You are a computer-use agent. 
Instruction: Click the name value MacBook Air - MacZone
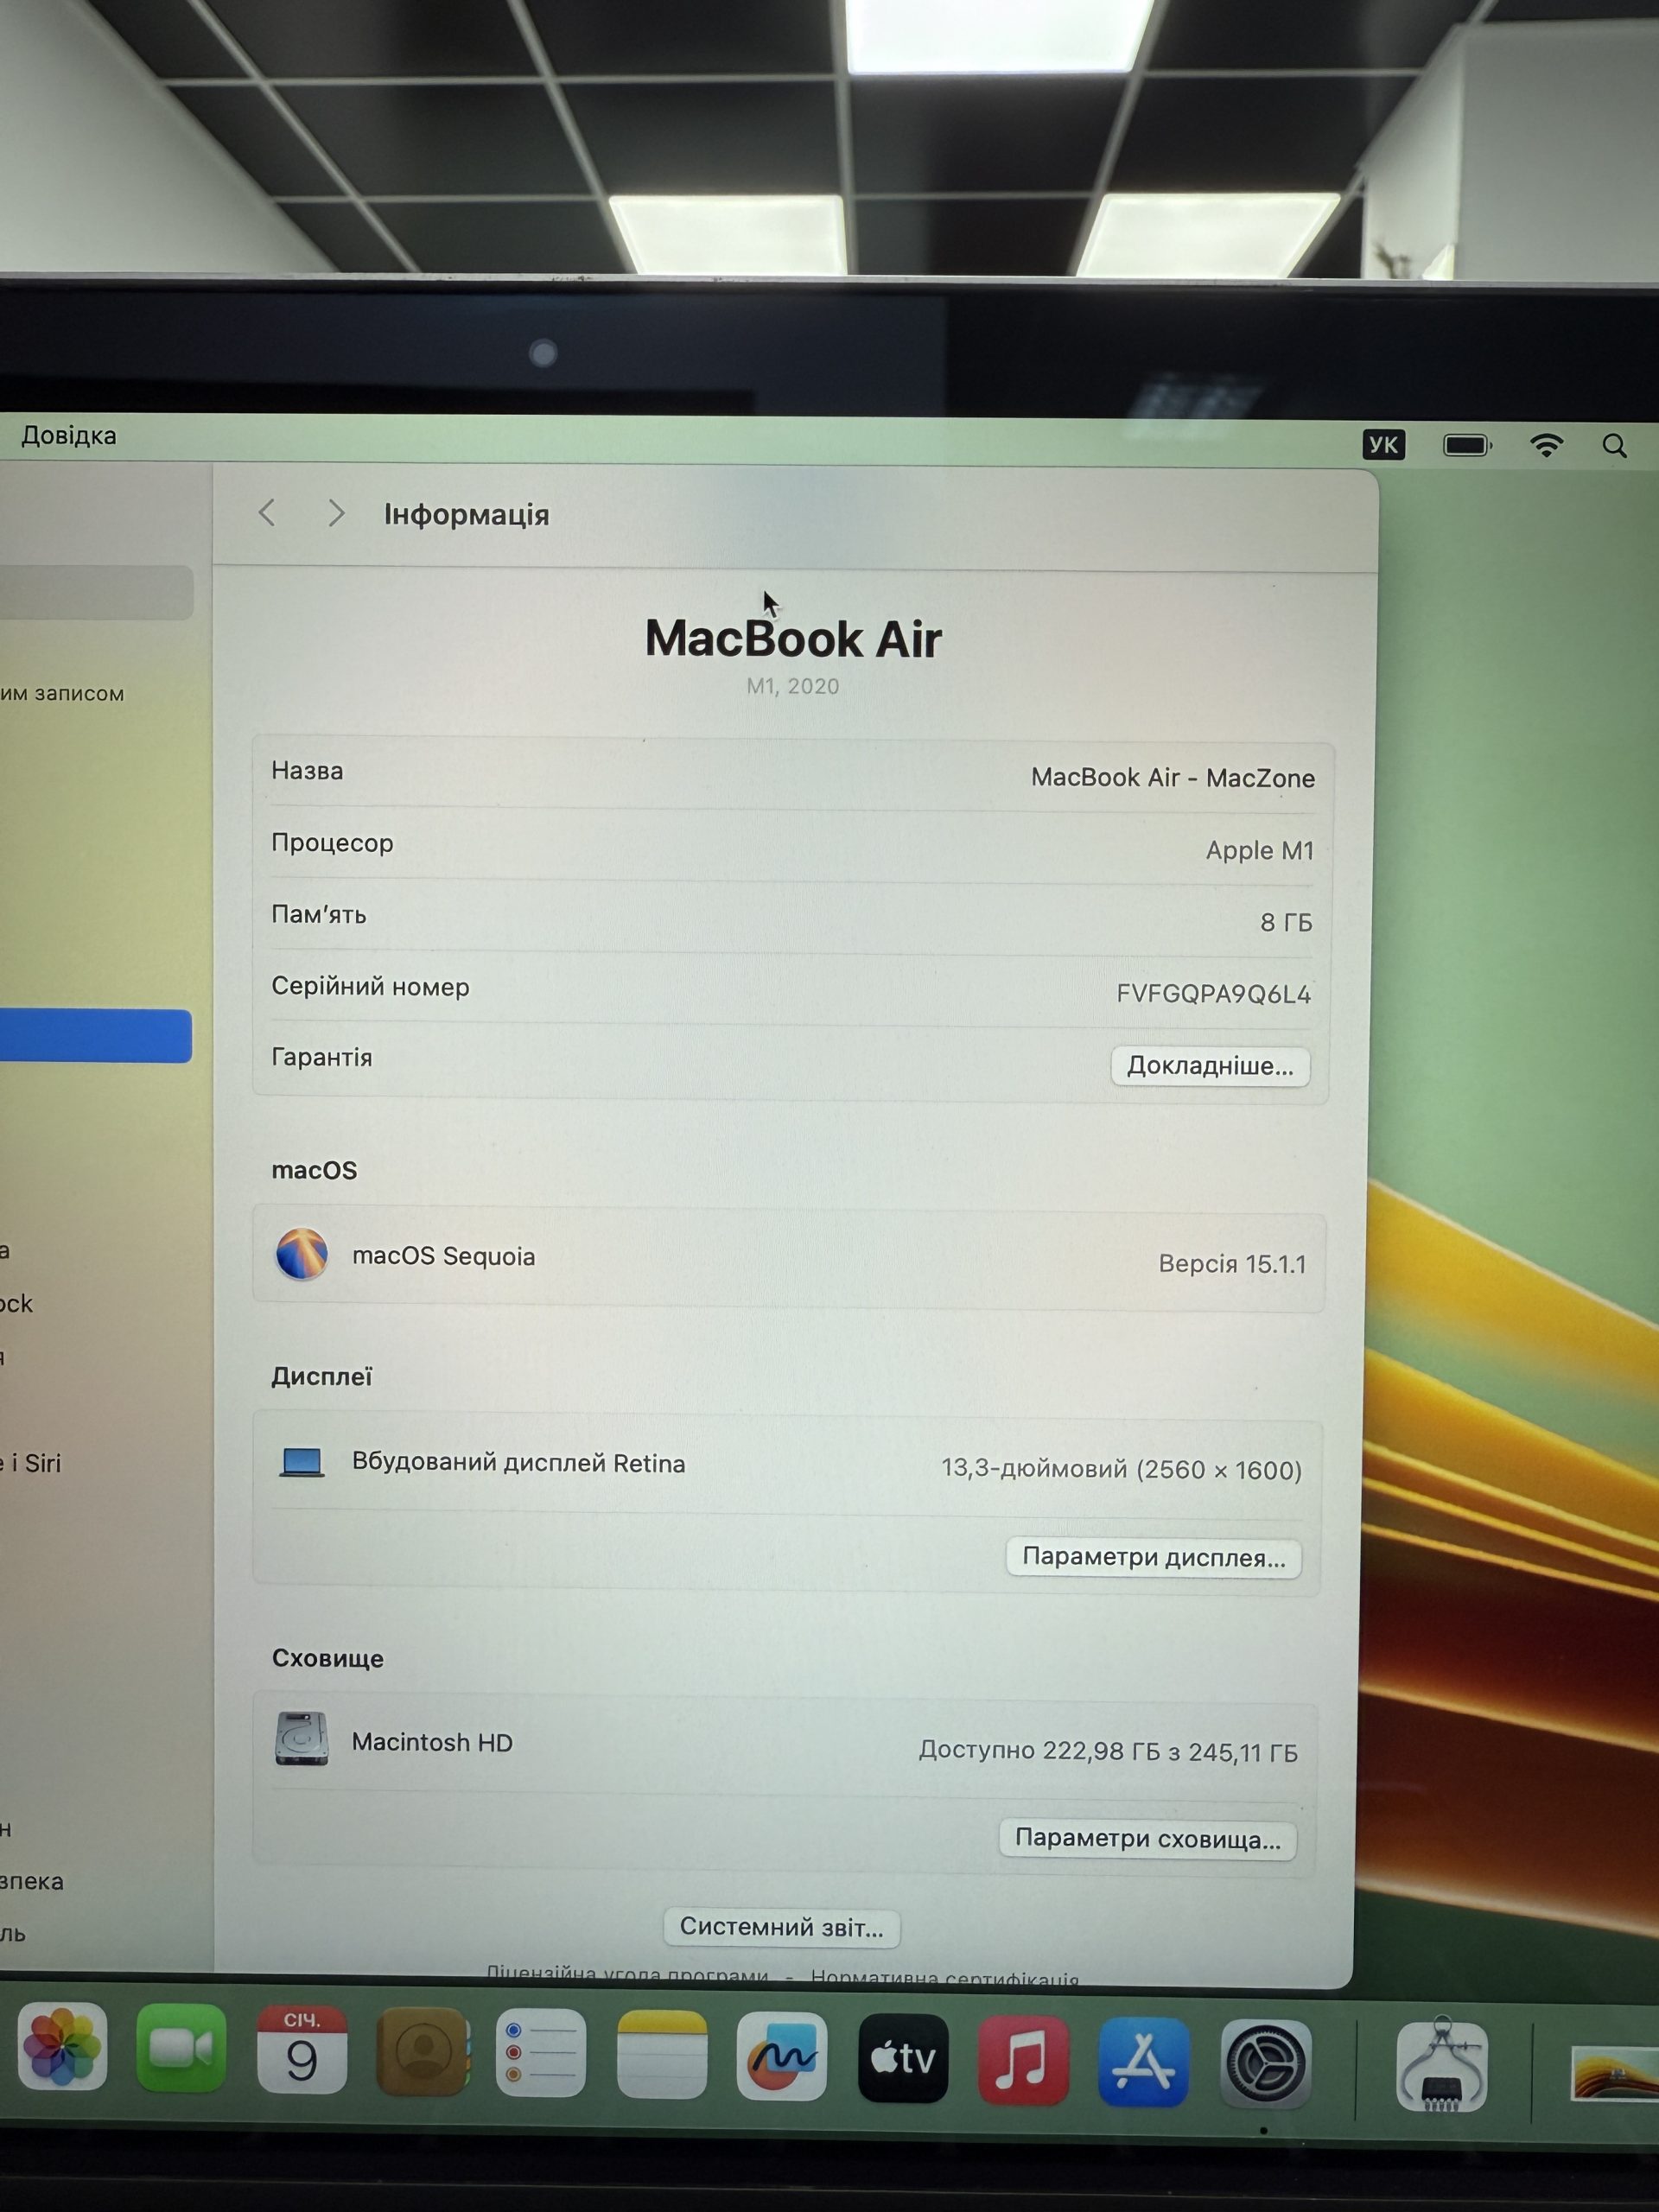[x=1173, y=778]
